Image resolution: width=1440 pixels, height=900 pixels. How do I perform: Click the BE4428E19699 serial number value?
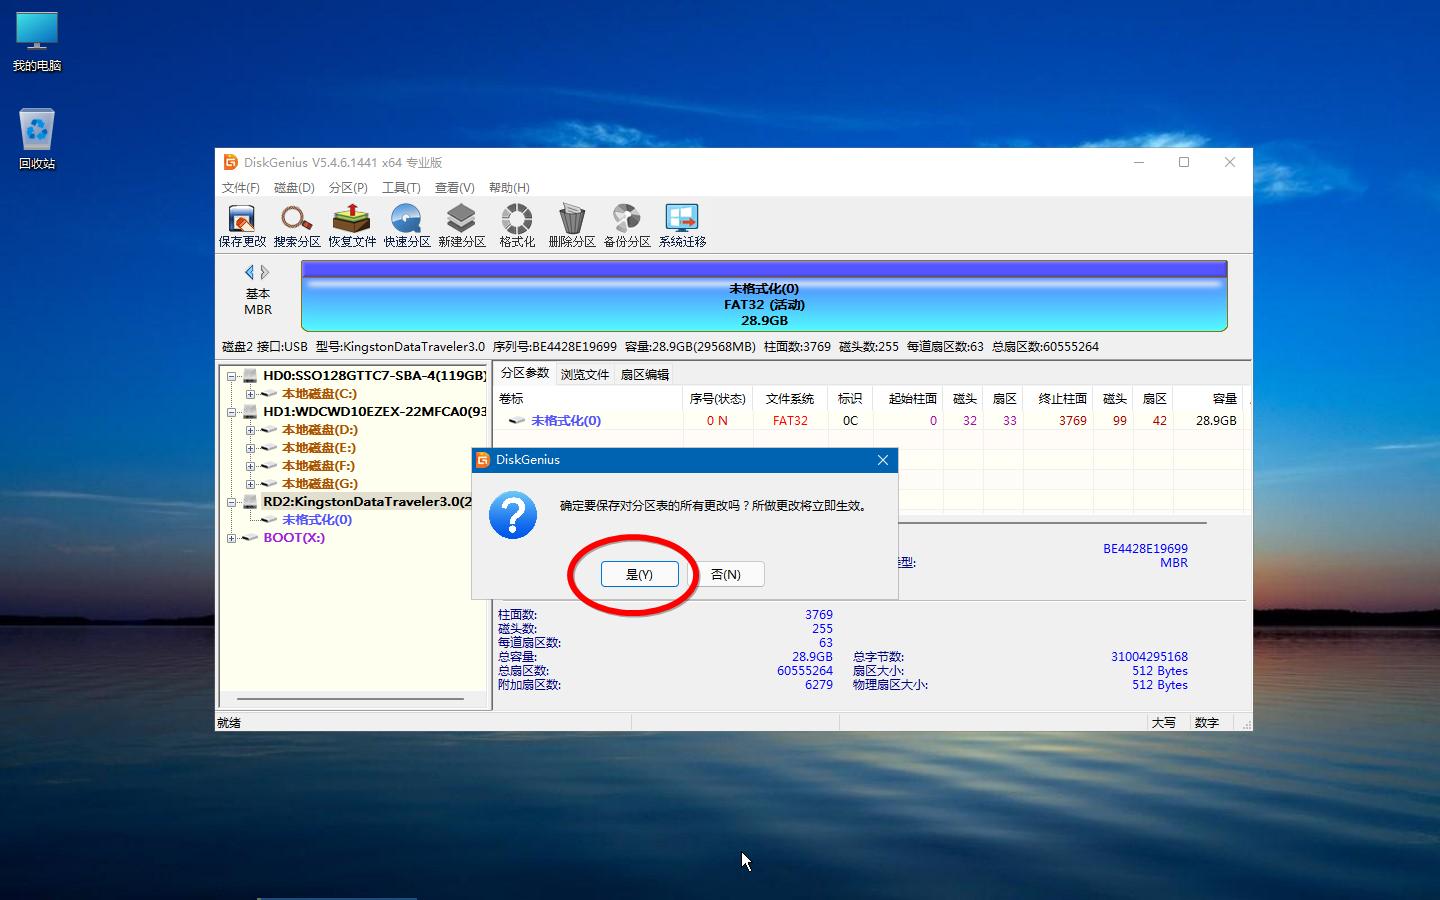point(1145,549)
